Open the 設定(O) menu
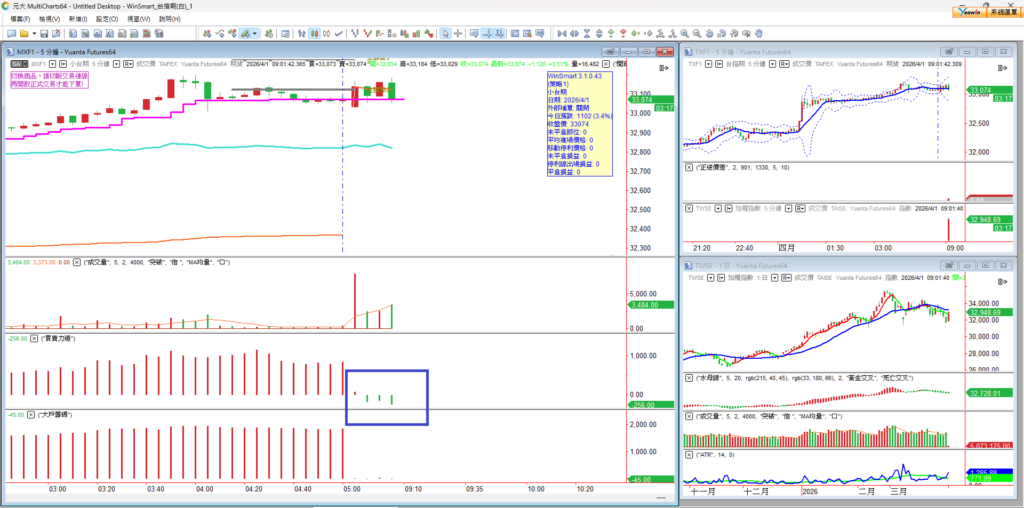 (107, 18)
